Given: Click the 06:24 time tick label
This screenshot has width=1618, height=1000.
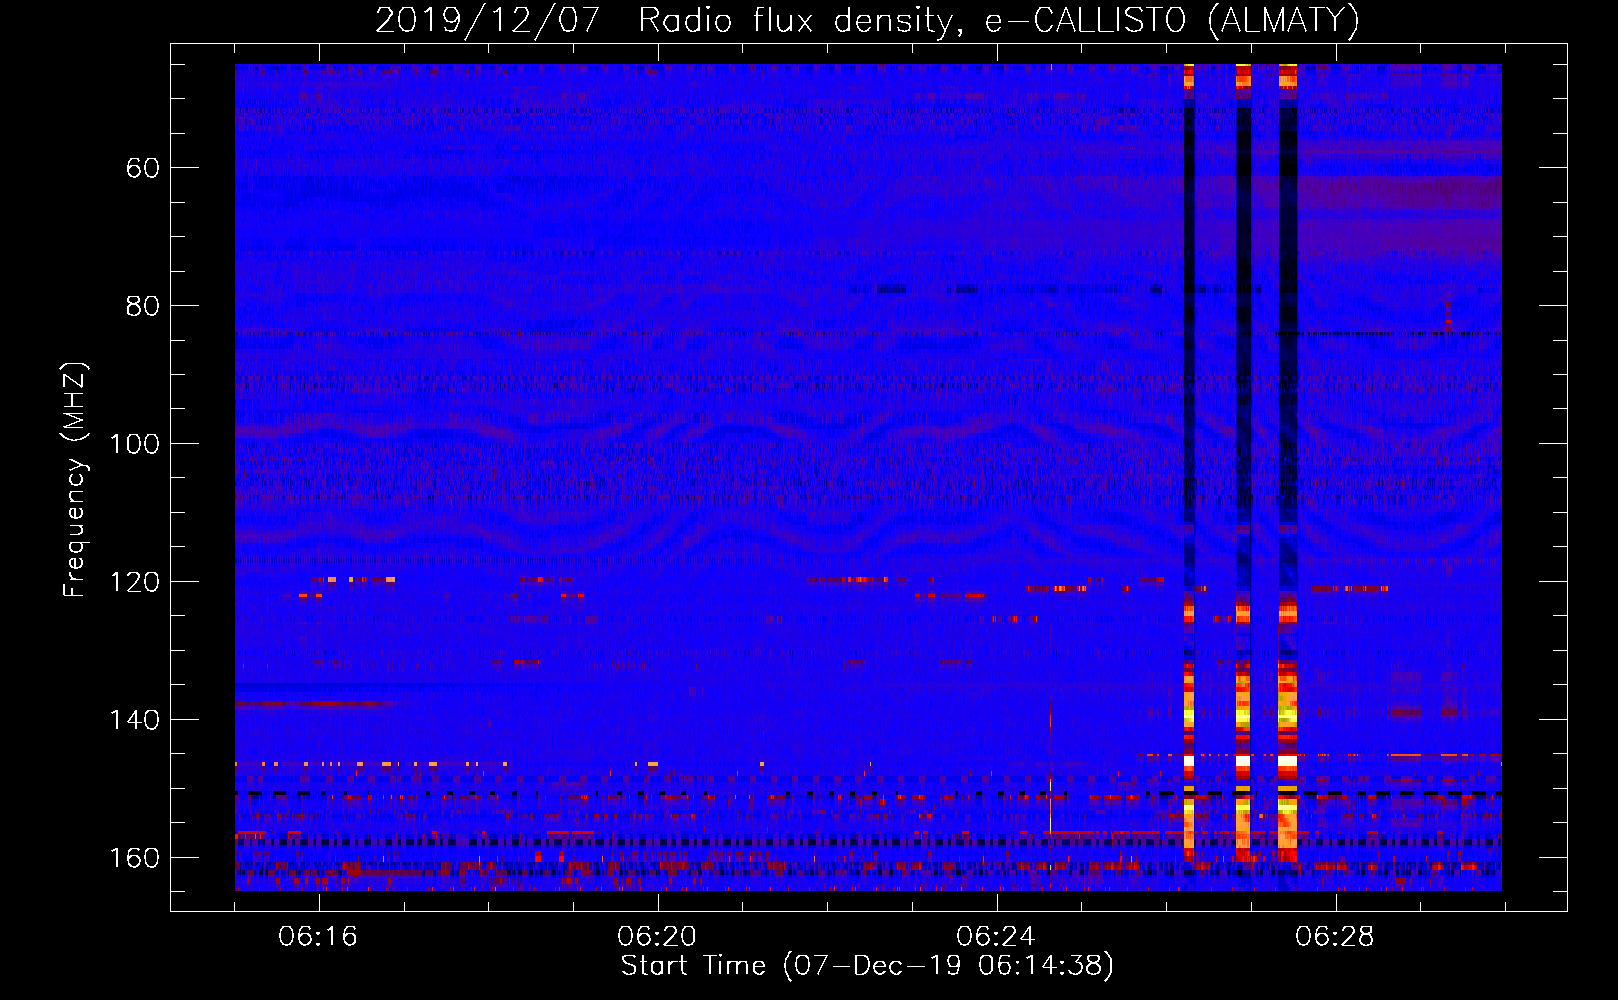Looking at the screenshot, I should pos(996,937).
